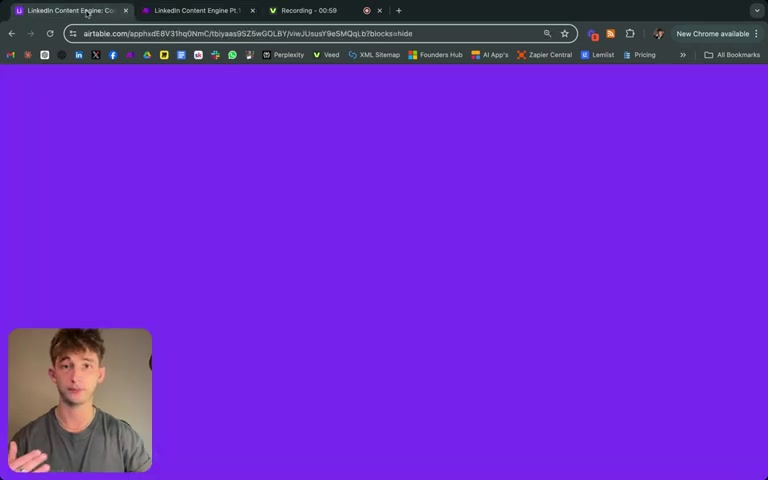Open the dark circular bookmark icon
Image resolution: width=768 pixels, height=480 pixels.
pos(62,55)
